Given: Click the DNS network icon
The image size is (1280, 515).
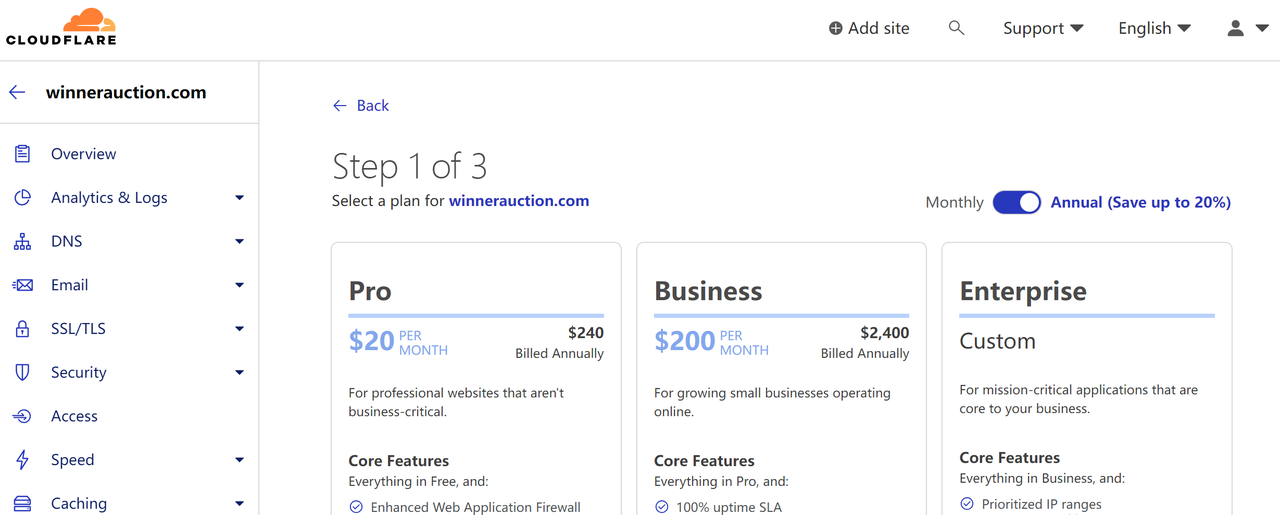Looking at the screenshot, I should tap(22, 241).
